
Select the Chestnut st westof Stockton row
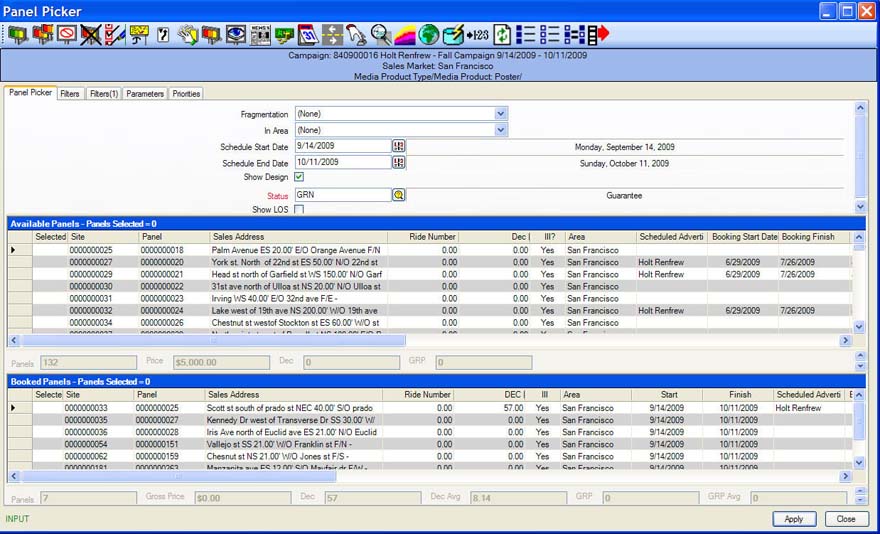(x=430, y=323)
